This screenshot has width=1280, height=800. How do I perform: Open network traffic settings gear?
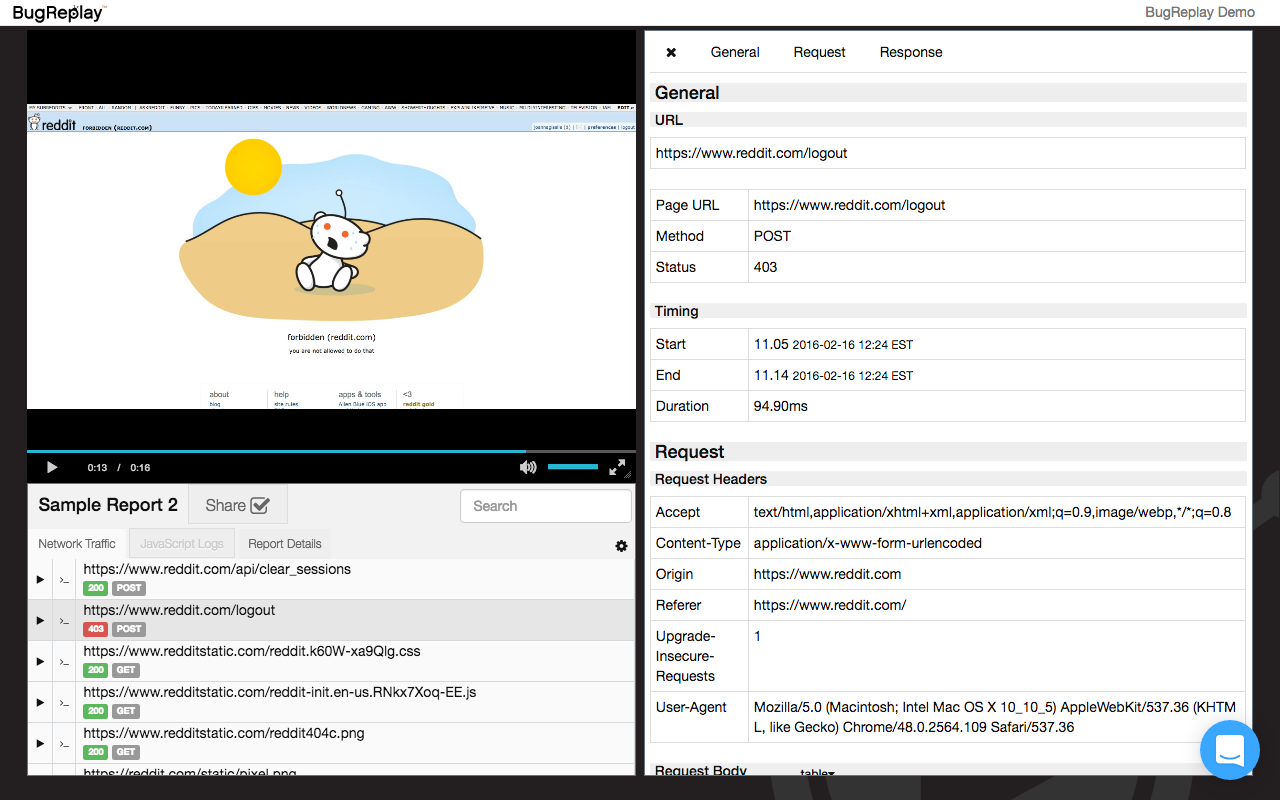tap(621, 546)
